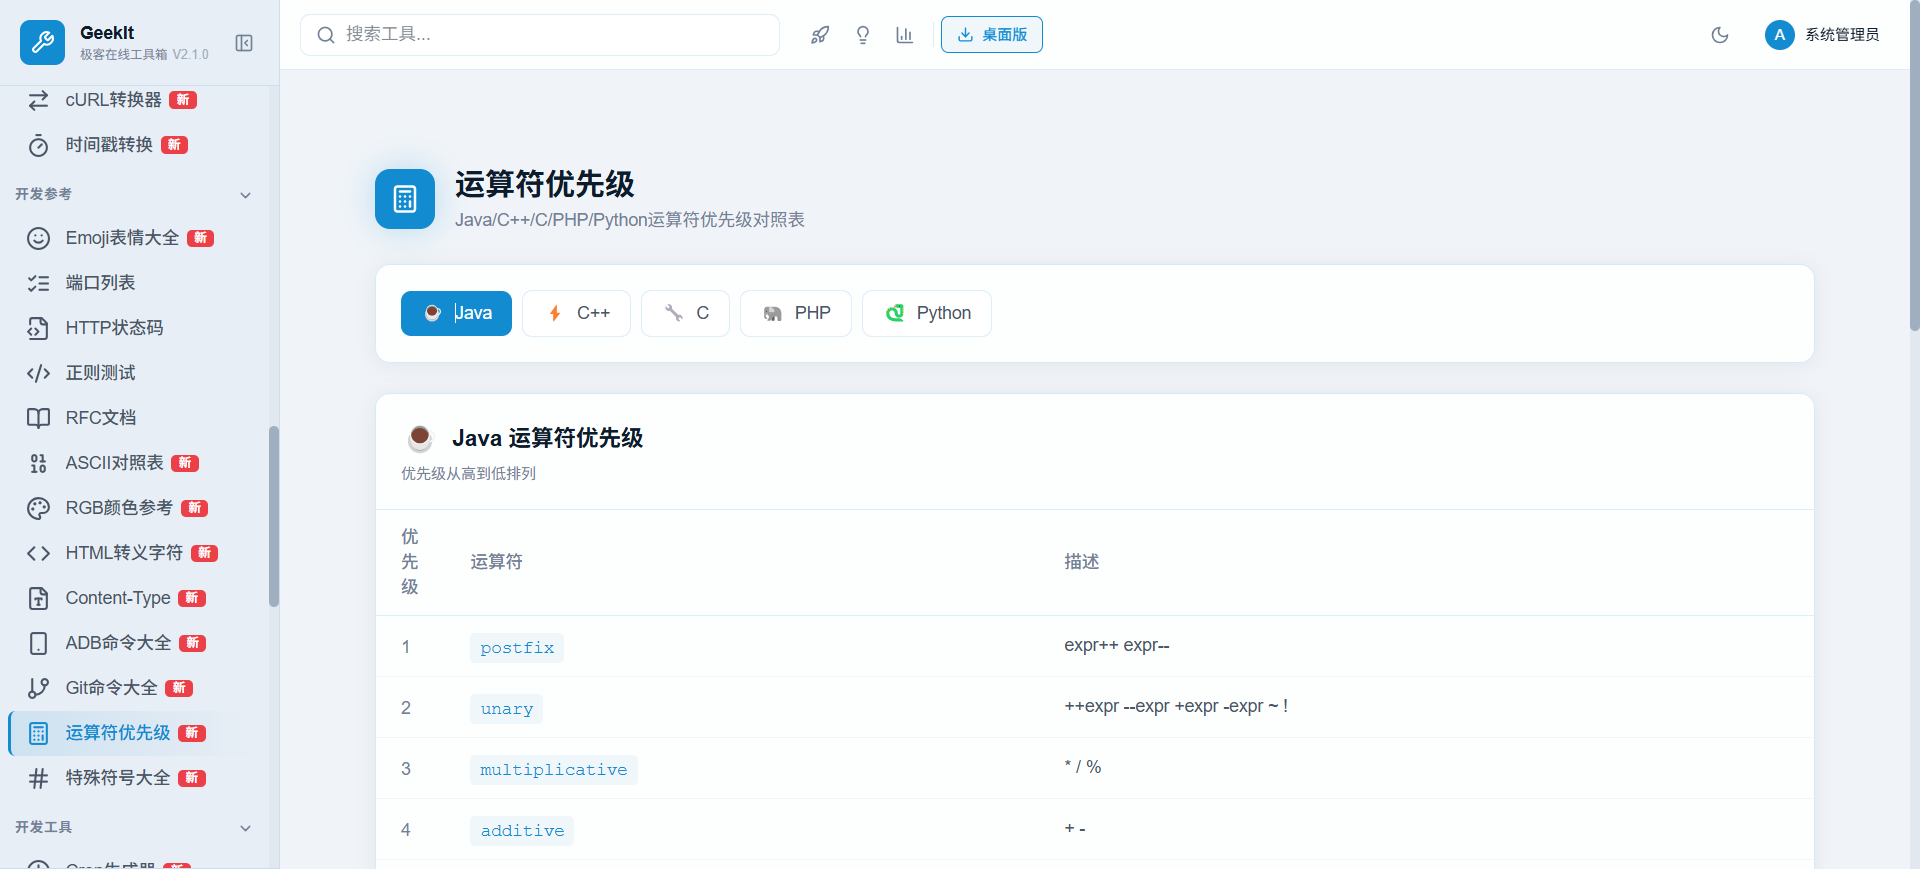Click the RGB颜色参考 palette icon
The height and width of the screenshot is (869, 1920).
38,508
